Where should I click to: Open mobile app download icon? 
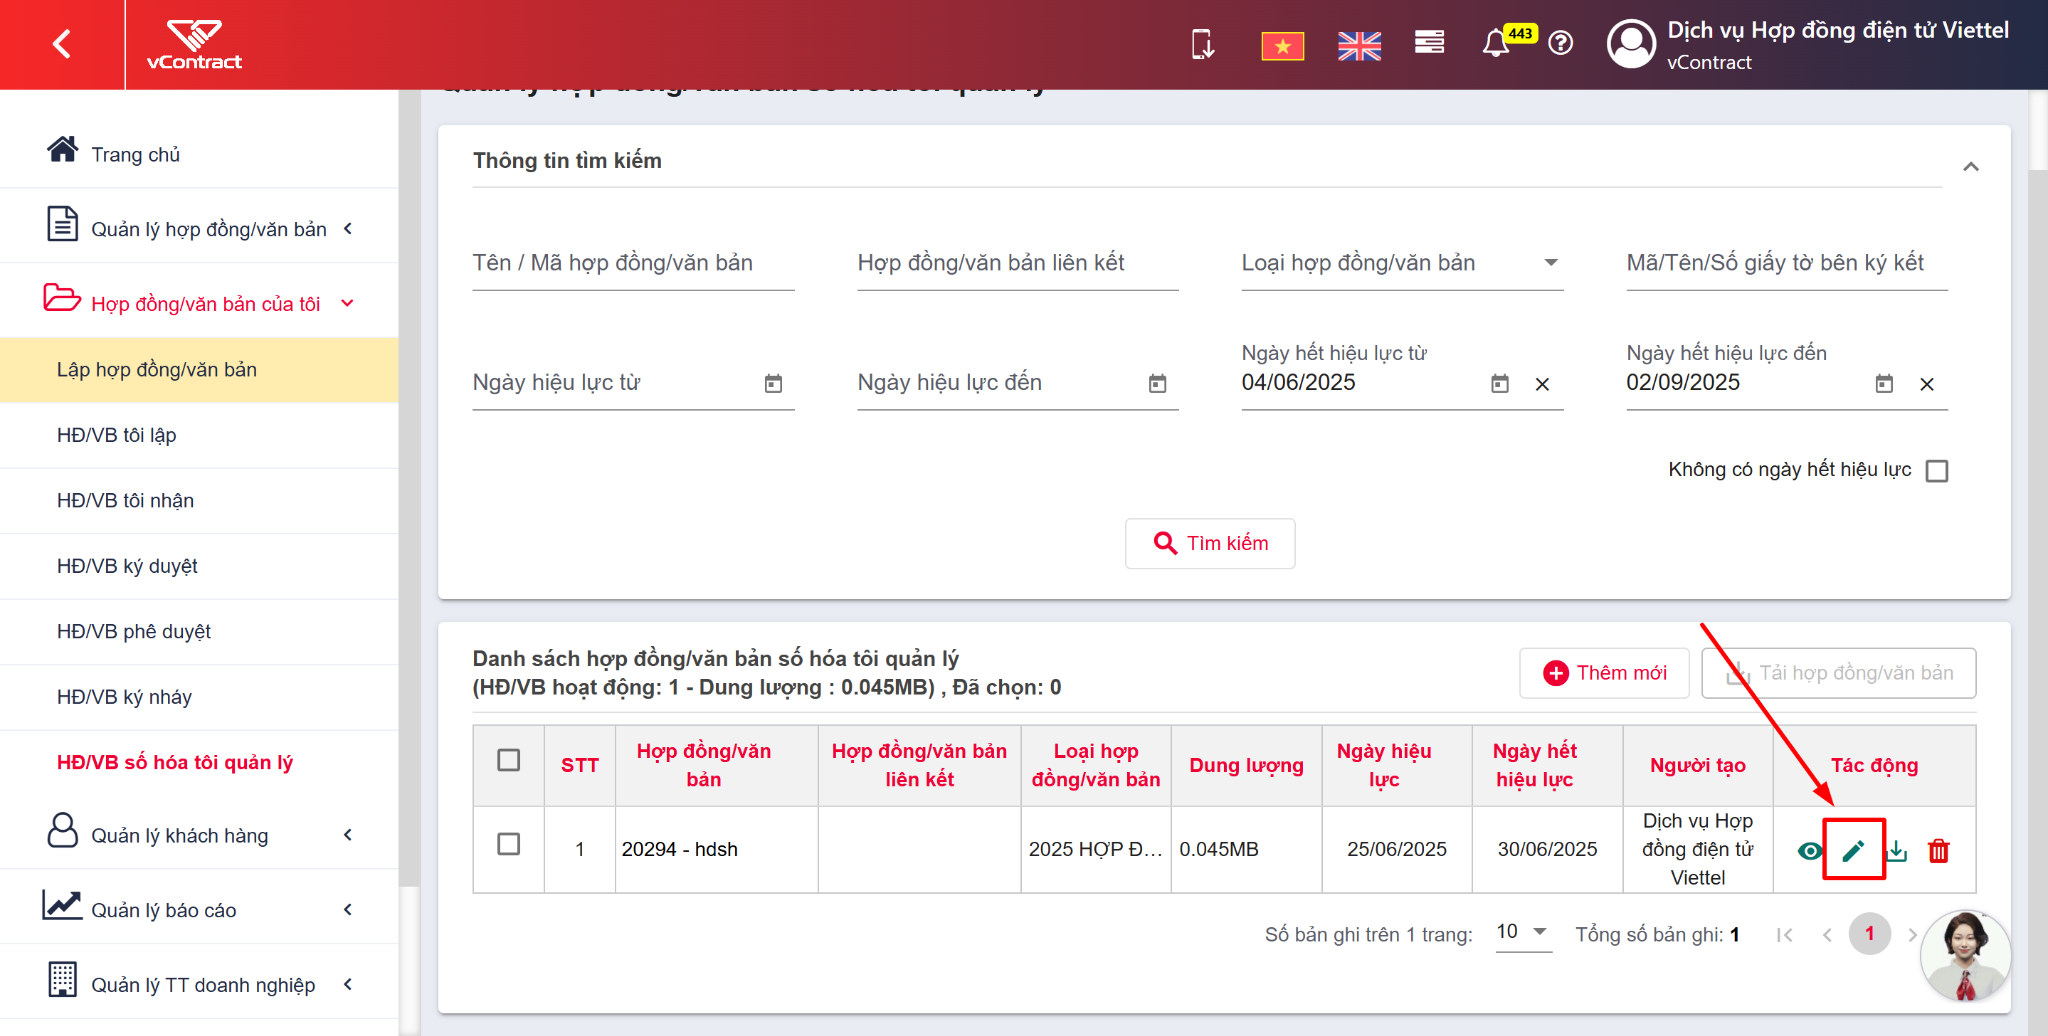pyautogui.click(x=1203, y=45)
